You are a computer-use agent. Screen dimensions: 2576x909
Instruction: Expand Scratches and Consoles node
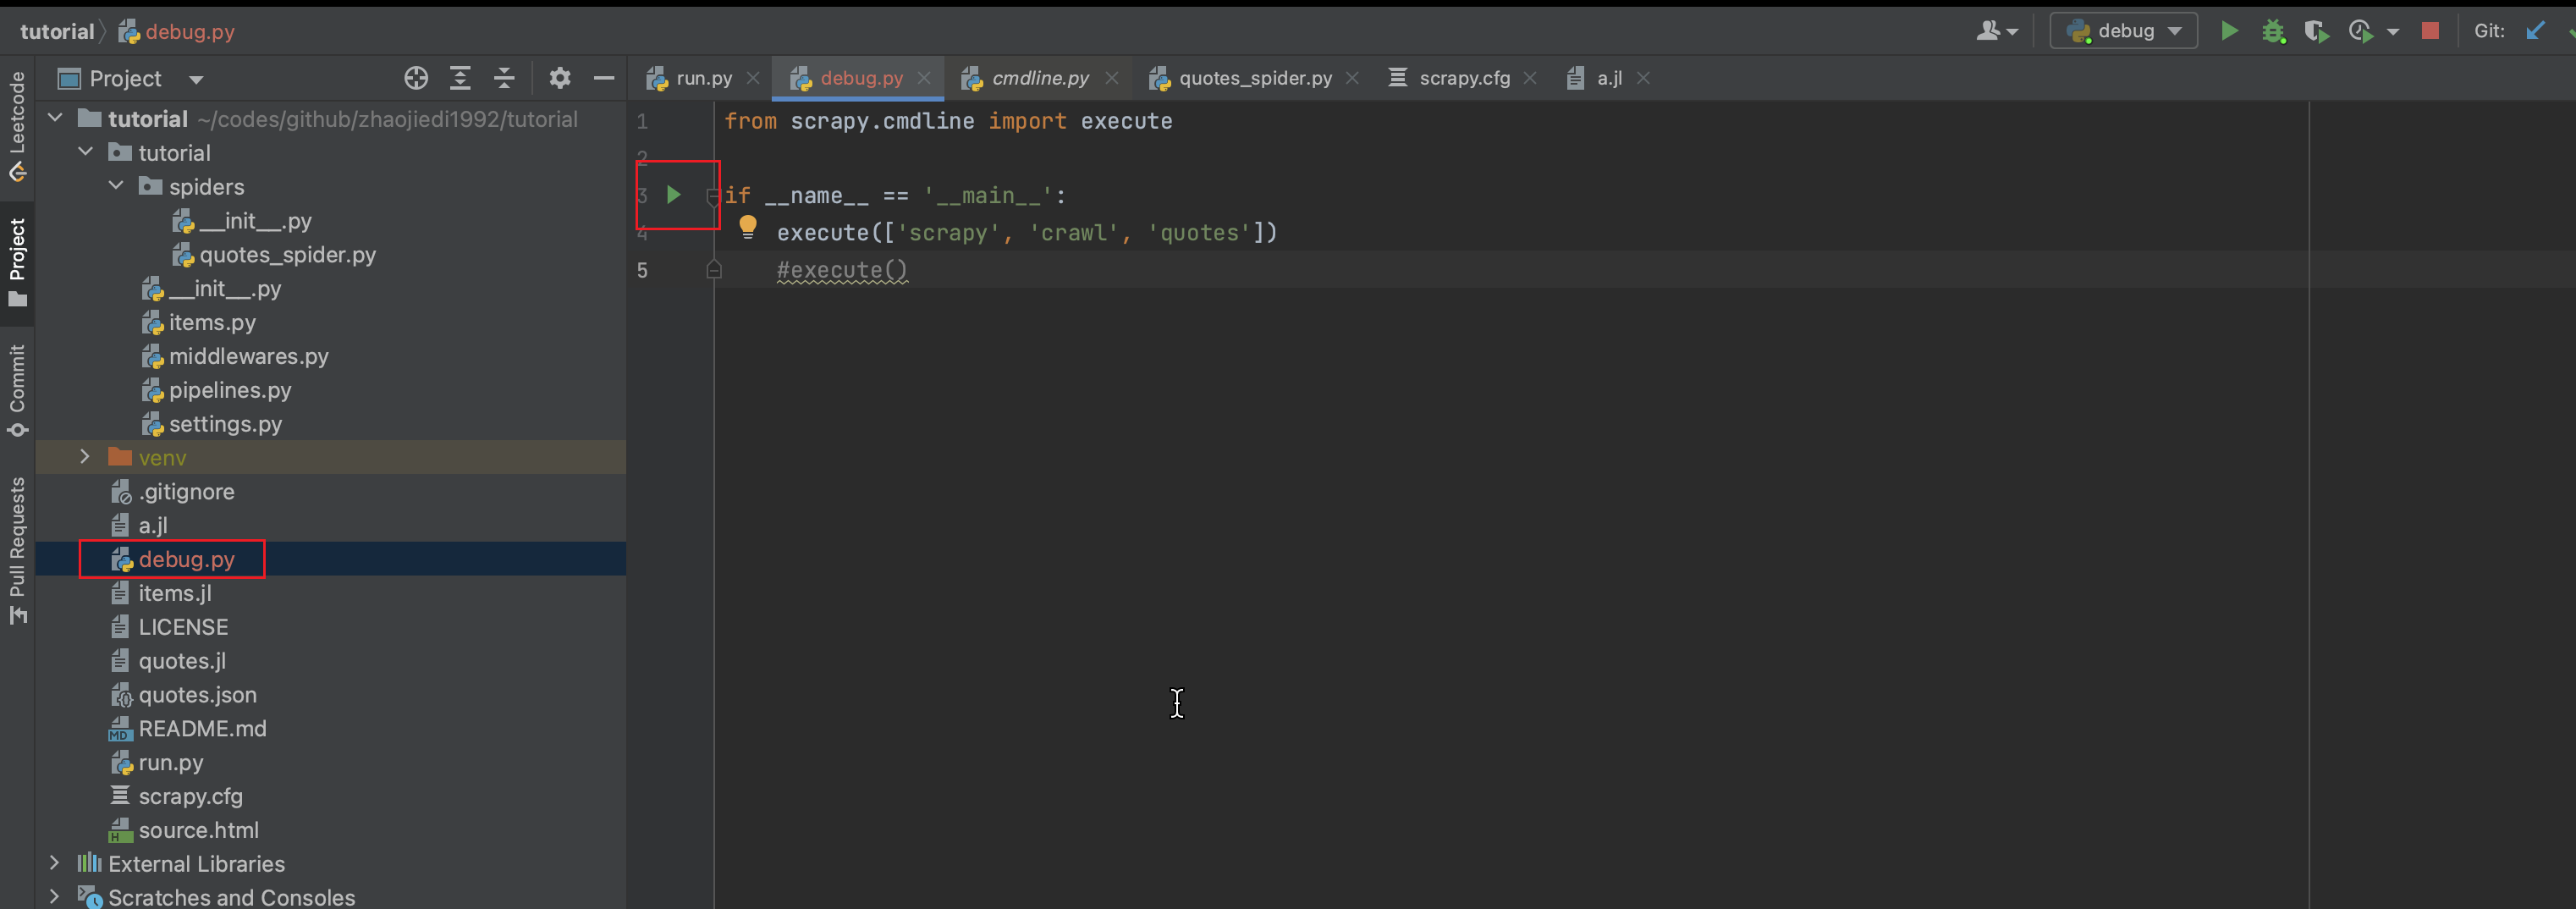click(55, 896)
